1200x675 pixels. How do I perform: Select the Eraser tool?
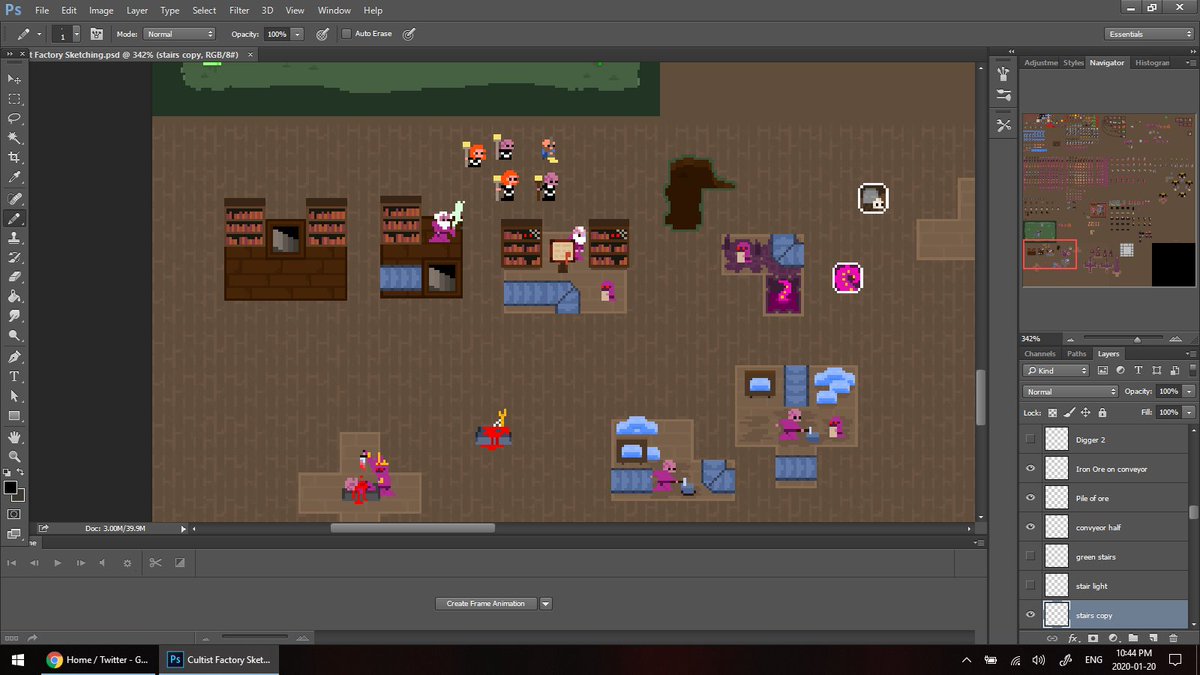15,277
